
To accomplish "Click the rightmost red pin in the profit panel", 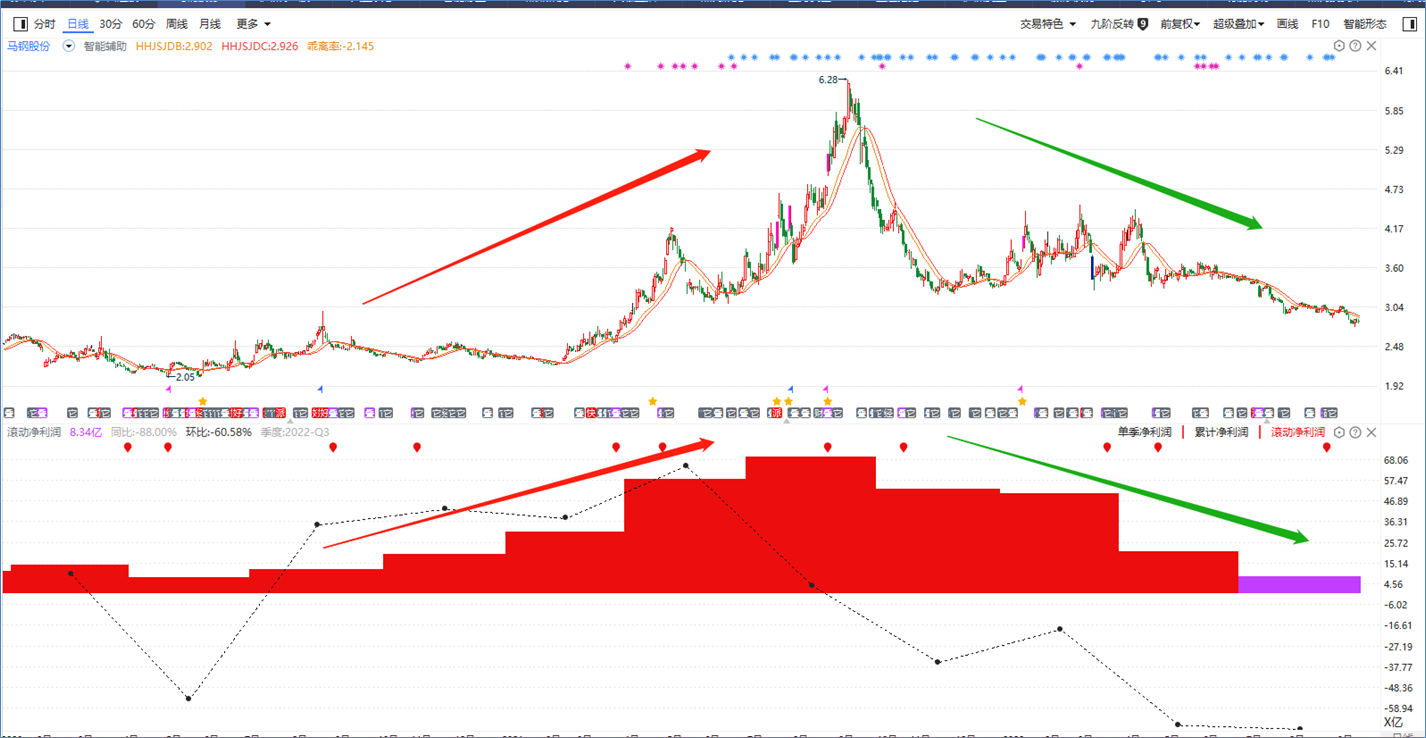I will click(x=1327, y=448).
